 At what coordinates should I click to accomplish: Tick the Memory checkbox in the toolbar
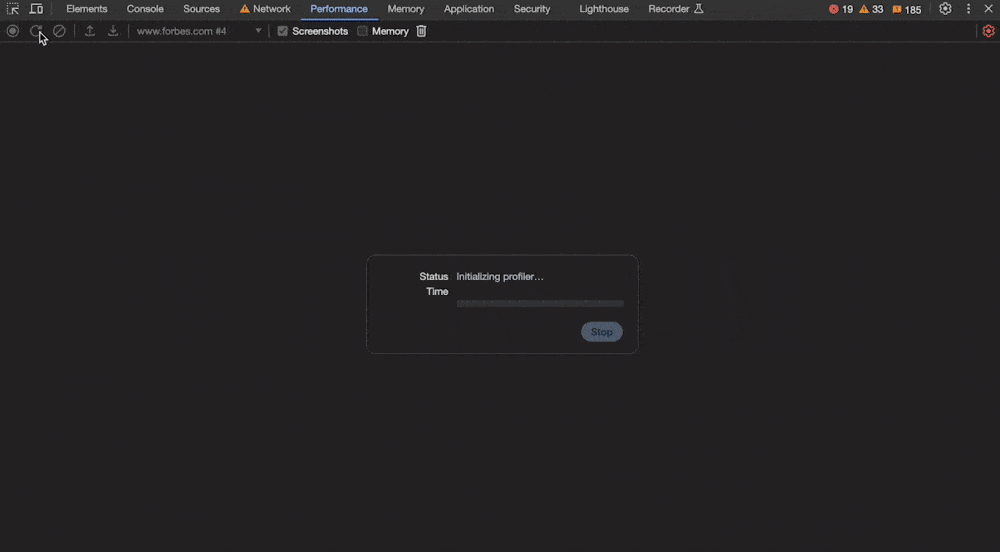pos(362,31)
